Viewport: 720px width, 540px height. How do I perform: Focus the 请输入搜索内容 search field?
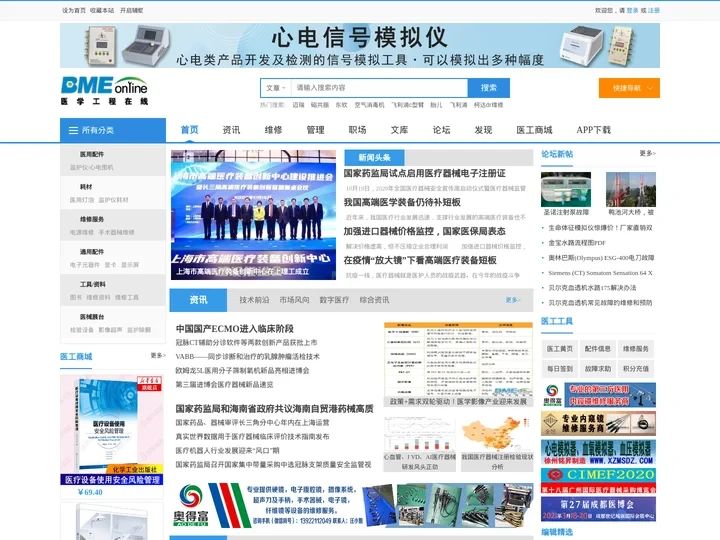pos(379,88)
